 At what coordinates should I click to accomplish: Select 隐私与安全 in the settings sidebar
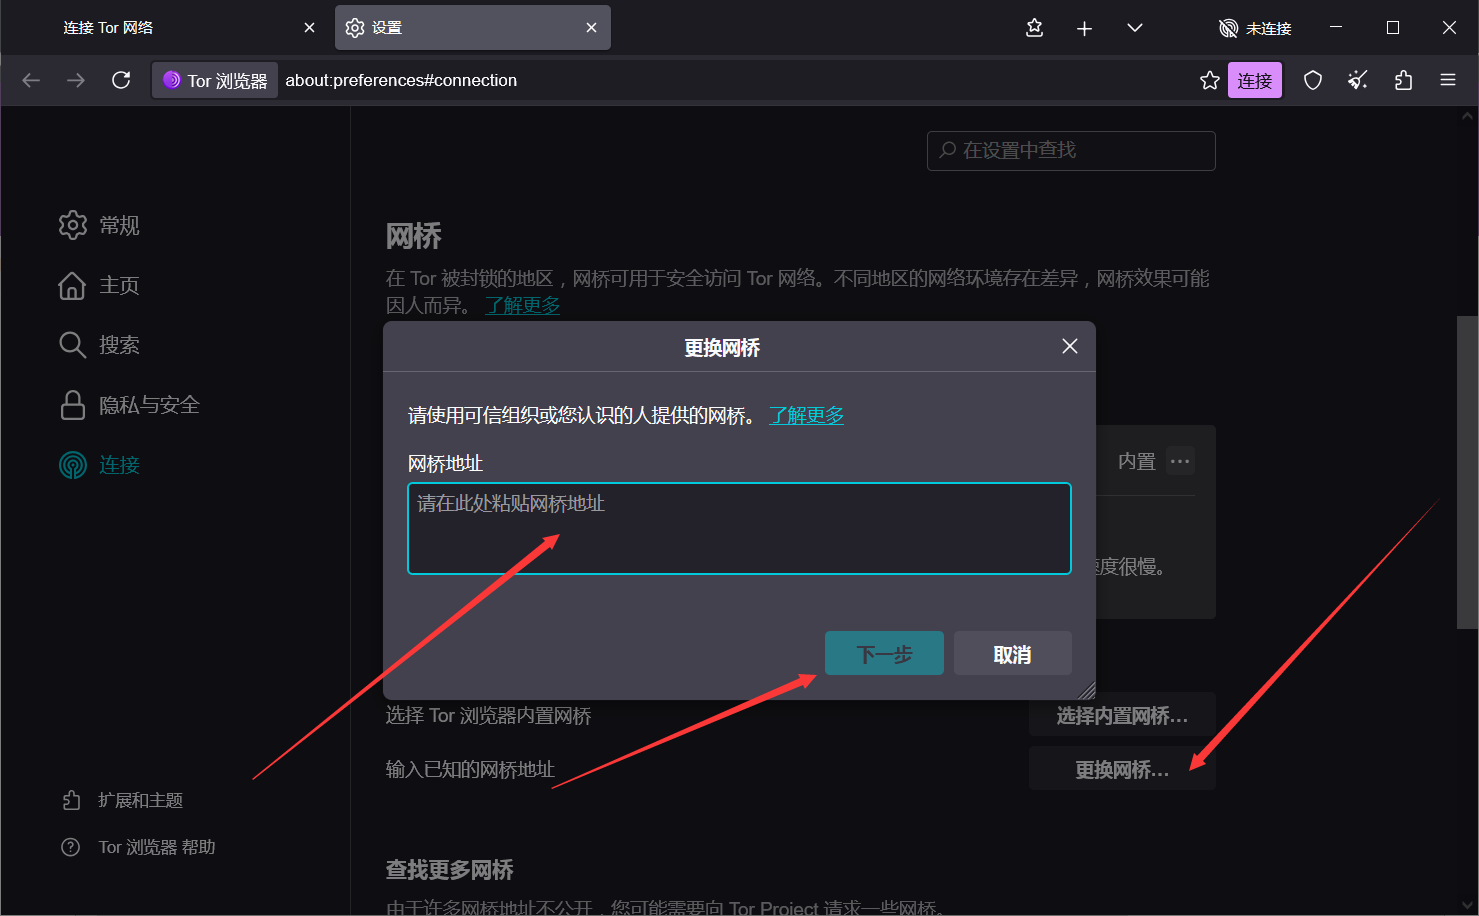[148, 405]
